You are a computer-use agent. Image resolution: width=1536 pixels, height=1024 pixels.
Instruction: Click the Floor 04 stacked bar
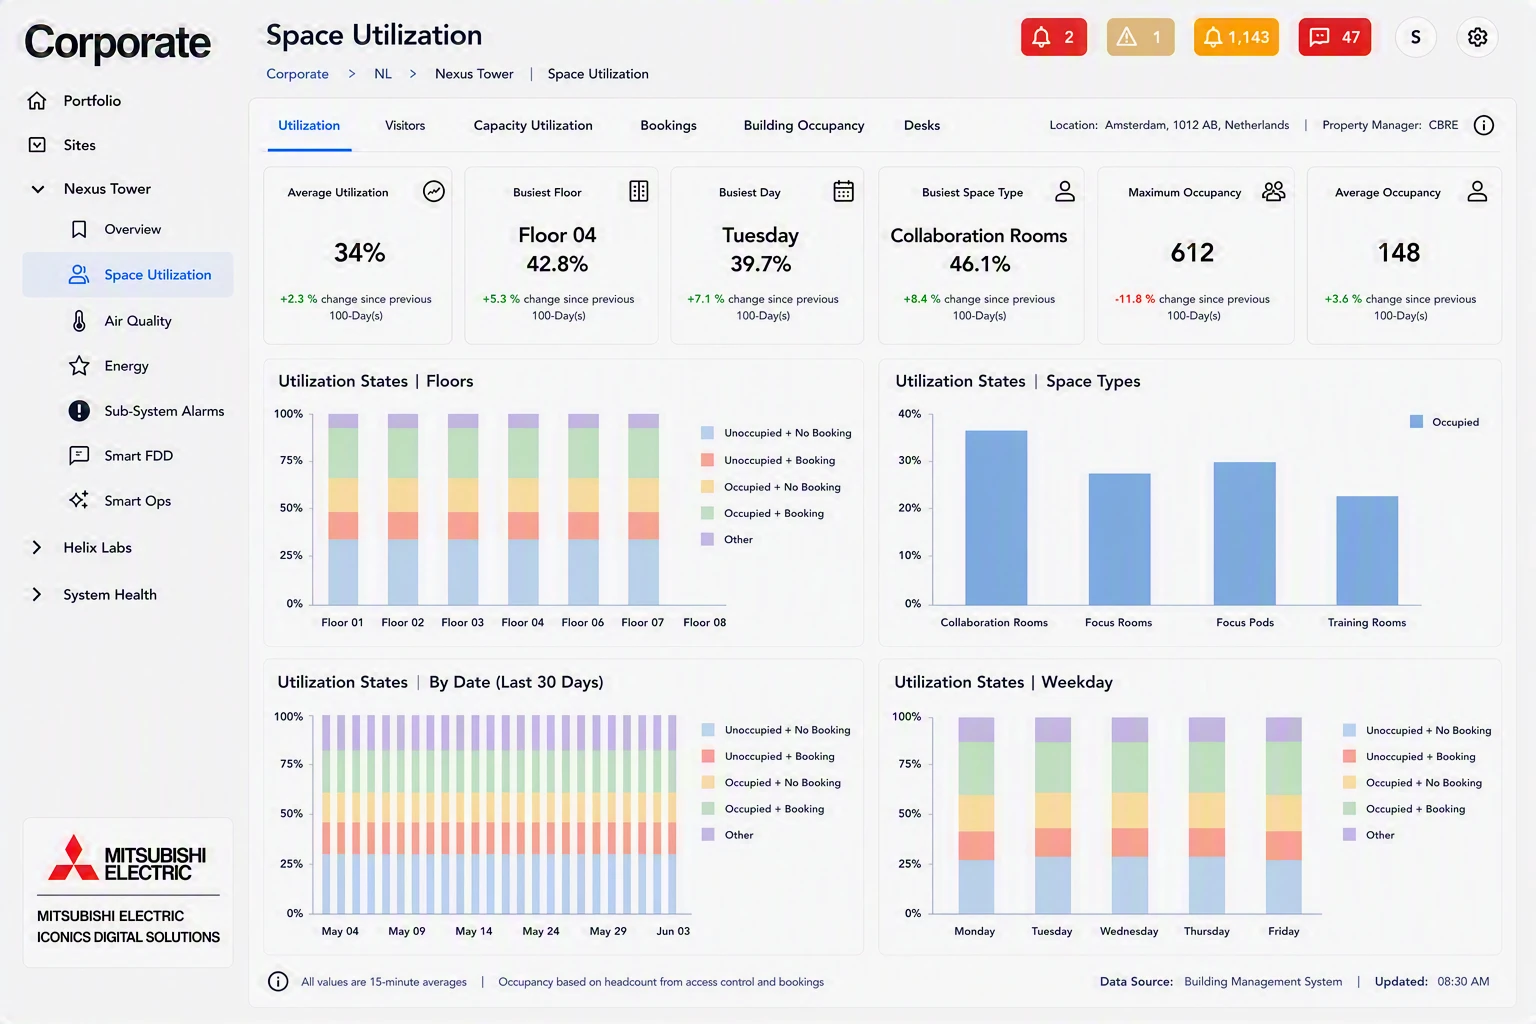click(523, 509)
